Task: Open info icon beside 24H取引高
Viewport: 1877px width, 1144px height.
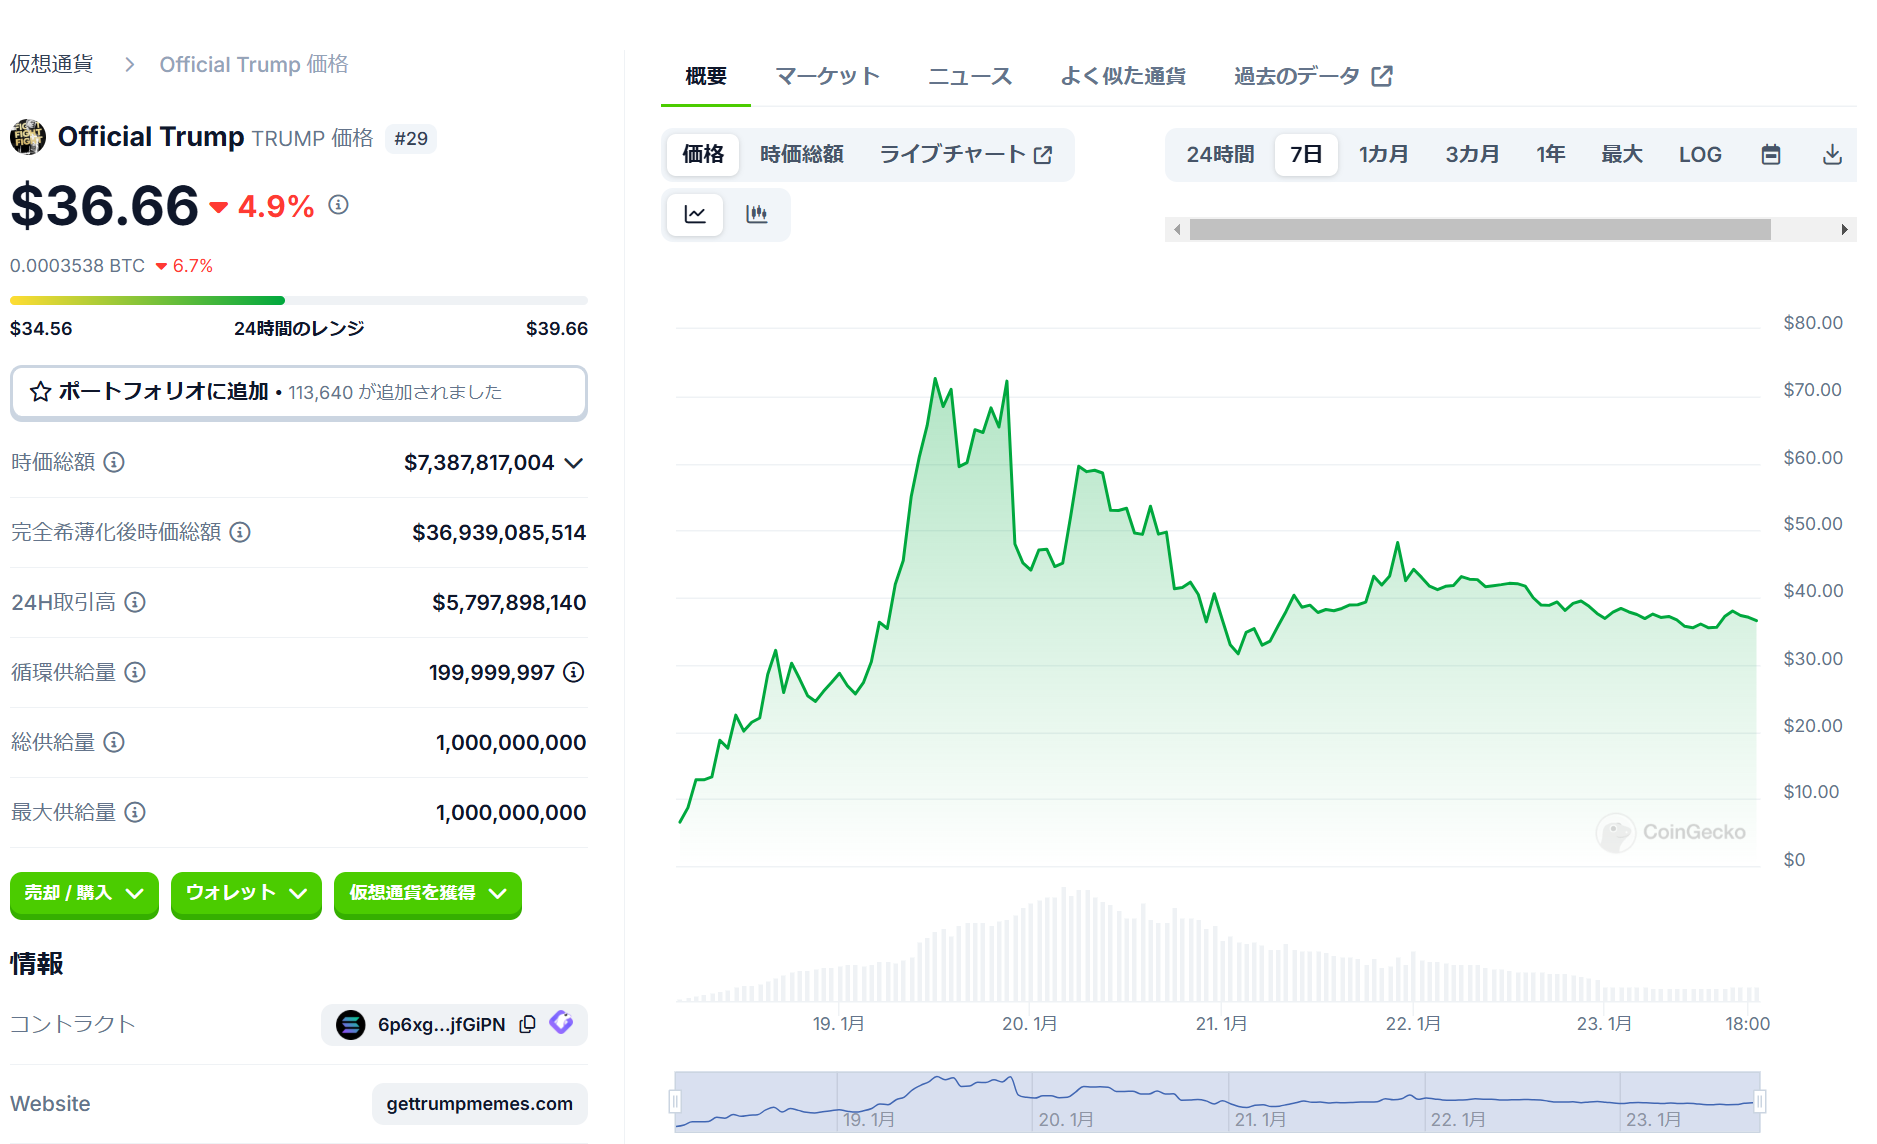Action: 135,602
